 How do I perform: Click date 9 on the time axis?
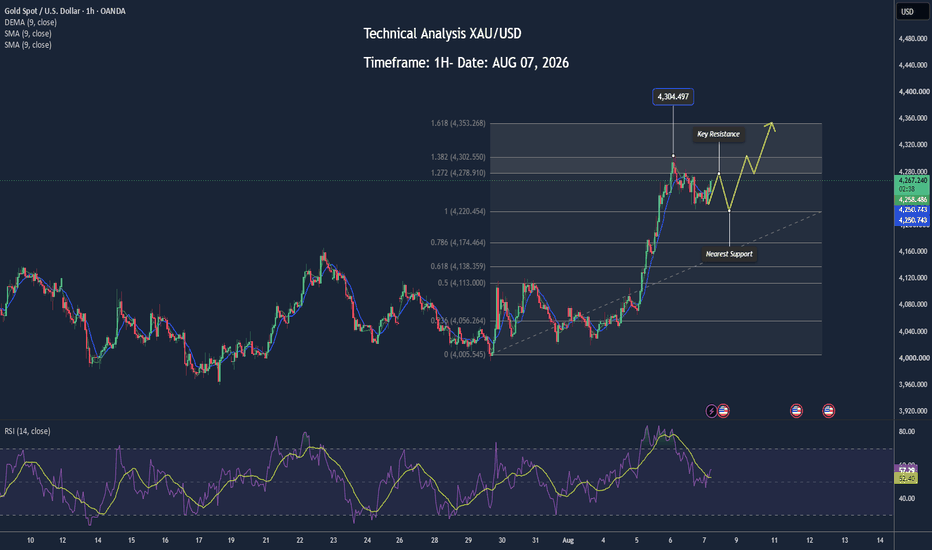coord(736,540)
